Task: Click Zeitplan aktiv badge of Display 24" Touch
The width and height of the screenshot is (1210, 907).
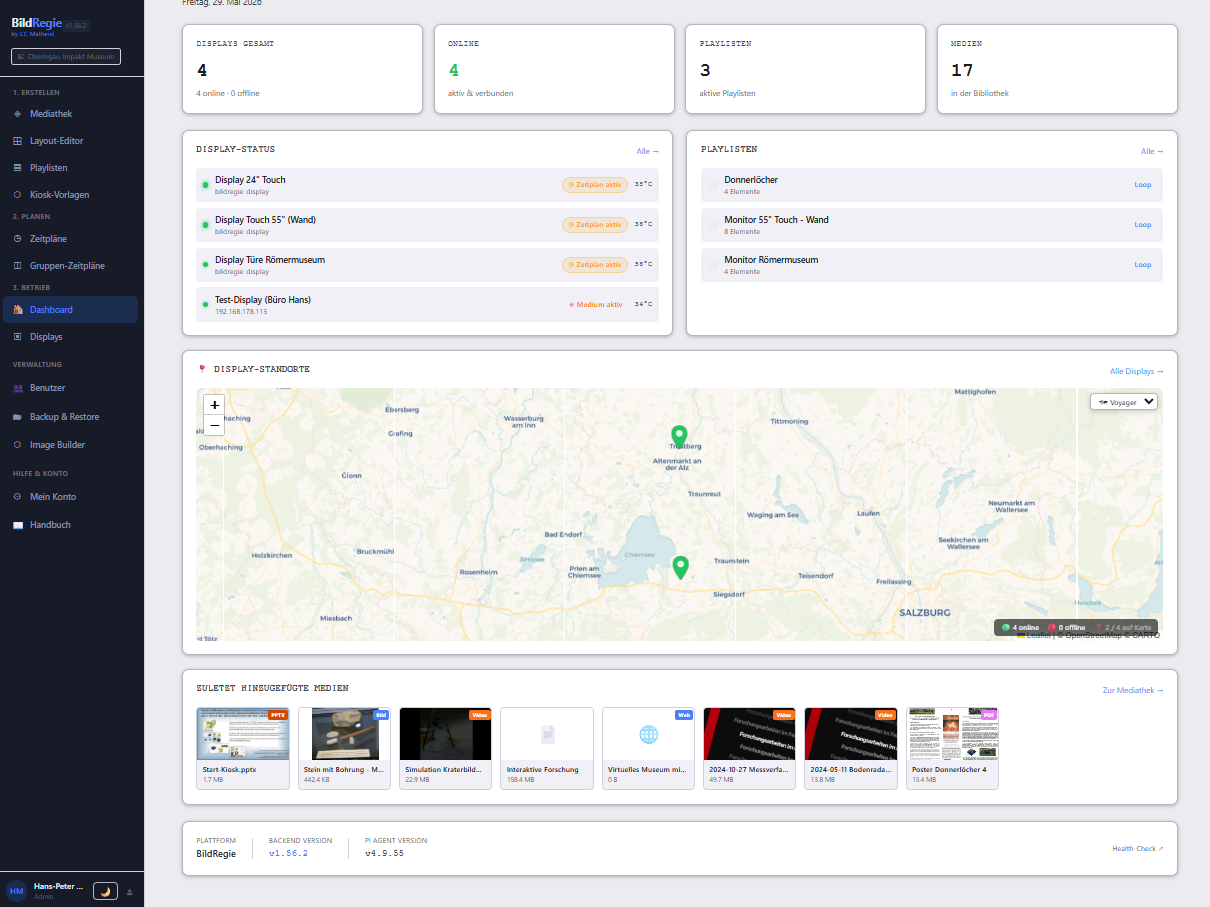Action: [x=595, y=184]
